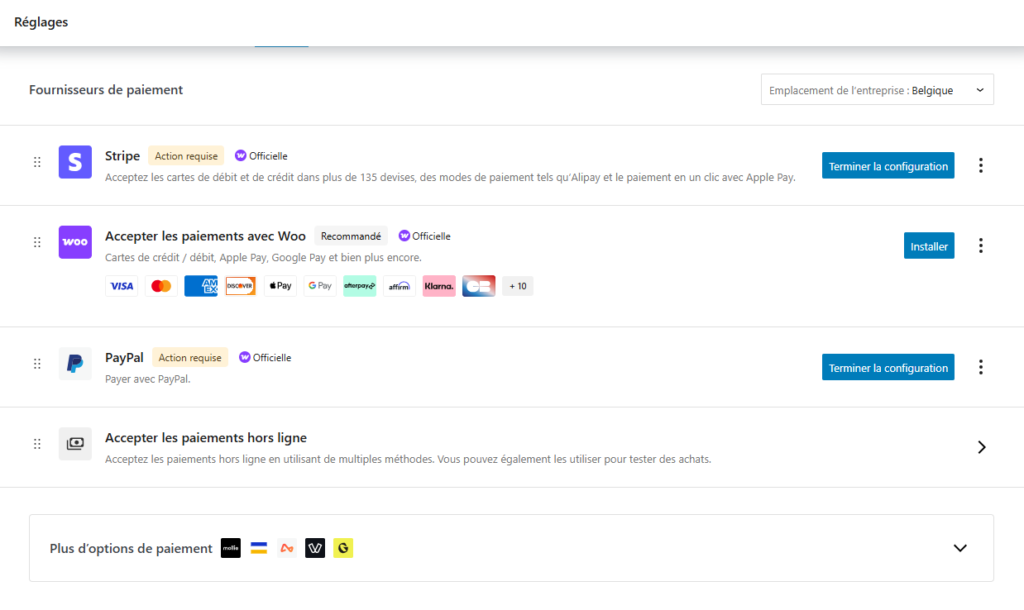
Task: Click the Afterpay icon
Action: pos(359,286)
